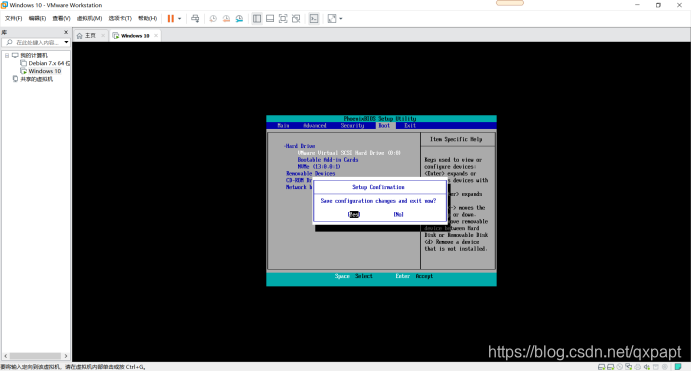Screen dimensions: 692x371
Task: Select Bootable Add-in Cards entry
Action: point(328,160)
